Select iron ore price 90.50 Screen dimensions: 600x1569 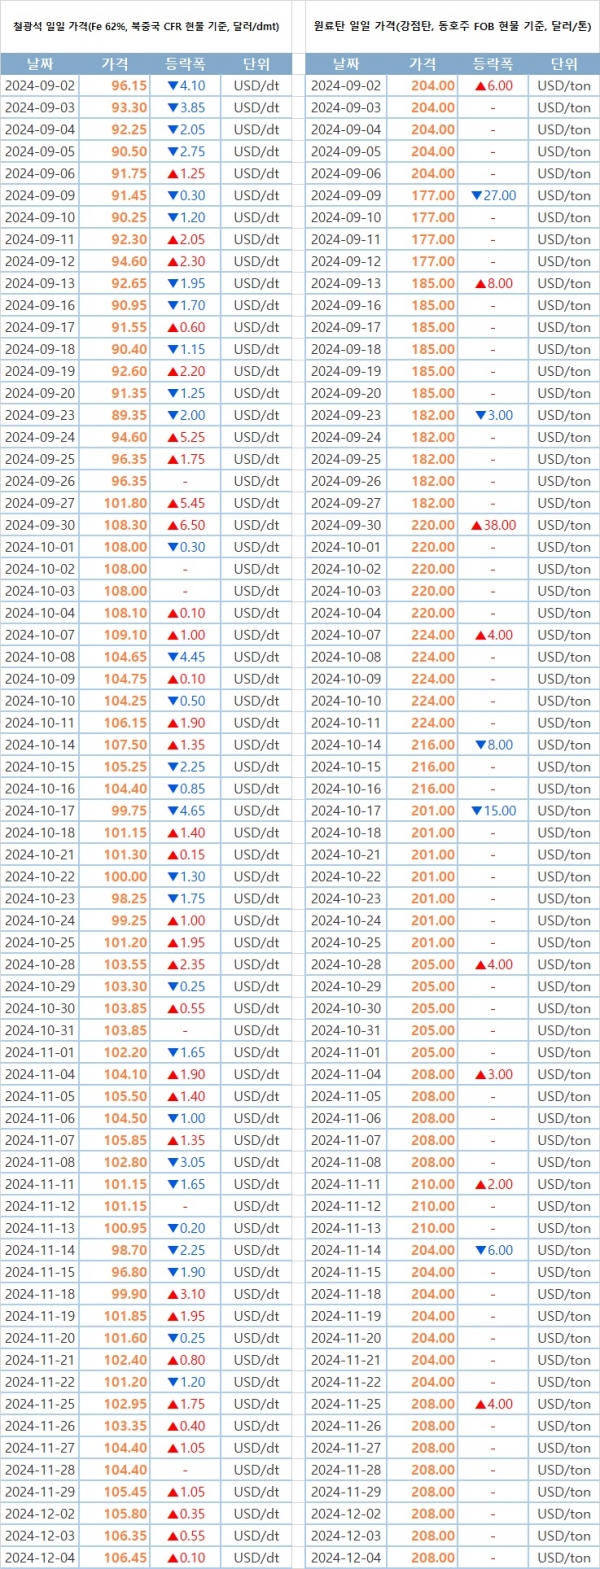(x=129, y=152)
